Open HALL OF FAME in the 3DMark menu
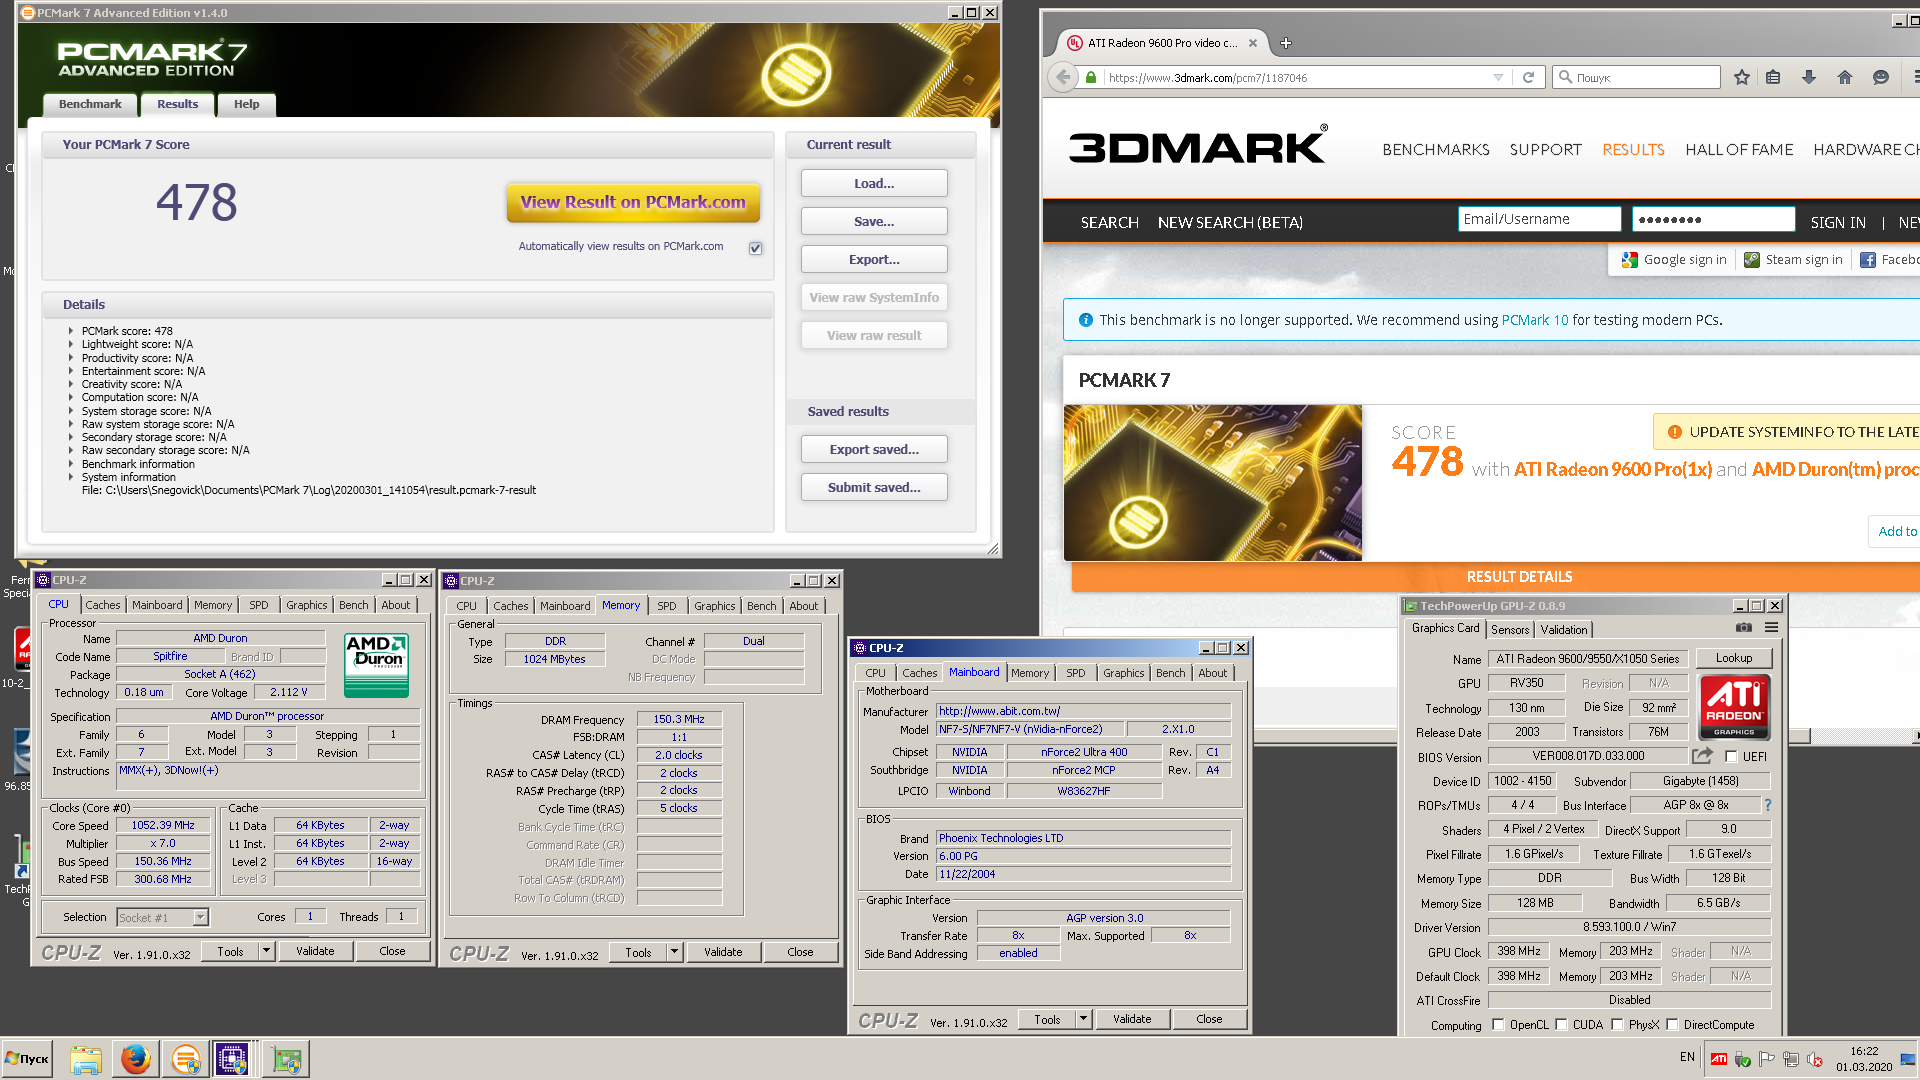Screen dimensions: 1920x1080 click(1739, 150)
